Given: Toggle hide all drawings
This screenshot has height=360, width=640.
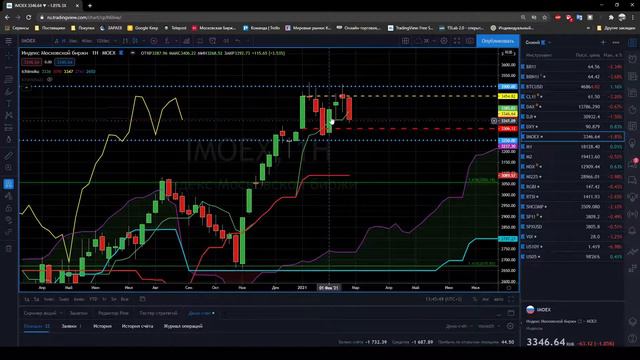Looking at the screenshot, I should 8,220.
